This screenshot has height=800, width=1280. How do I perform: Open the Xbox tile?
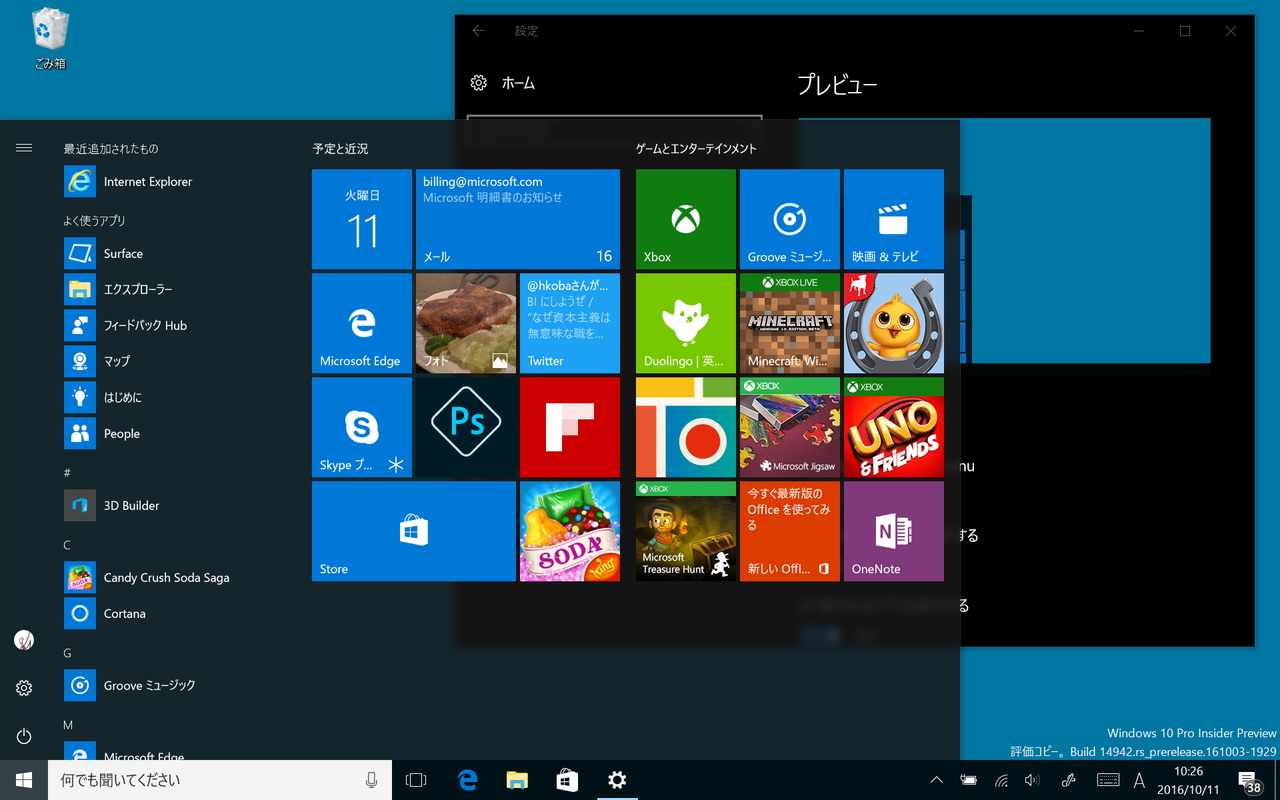pyautogui.click(x=686, y=219)
